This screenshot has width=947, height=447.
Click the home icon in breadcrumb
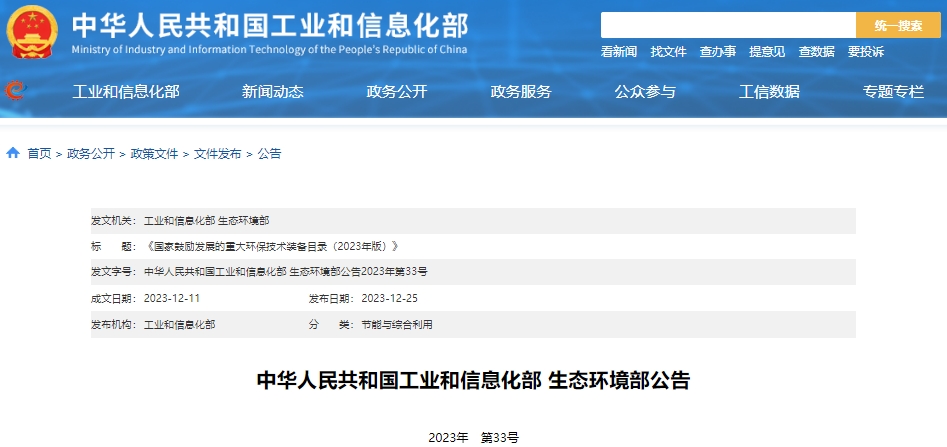[13, 154]
